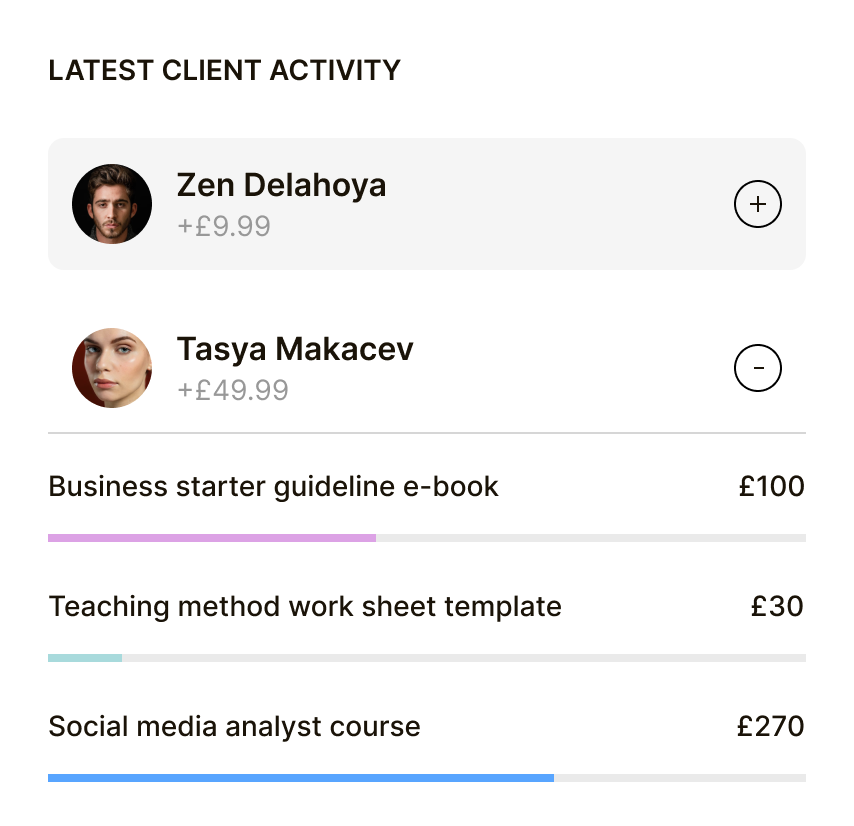Click the £270 course price
854x826 pixels.
pyautogui.click(x=770, y=727)
